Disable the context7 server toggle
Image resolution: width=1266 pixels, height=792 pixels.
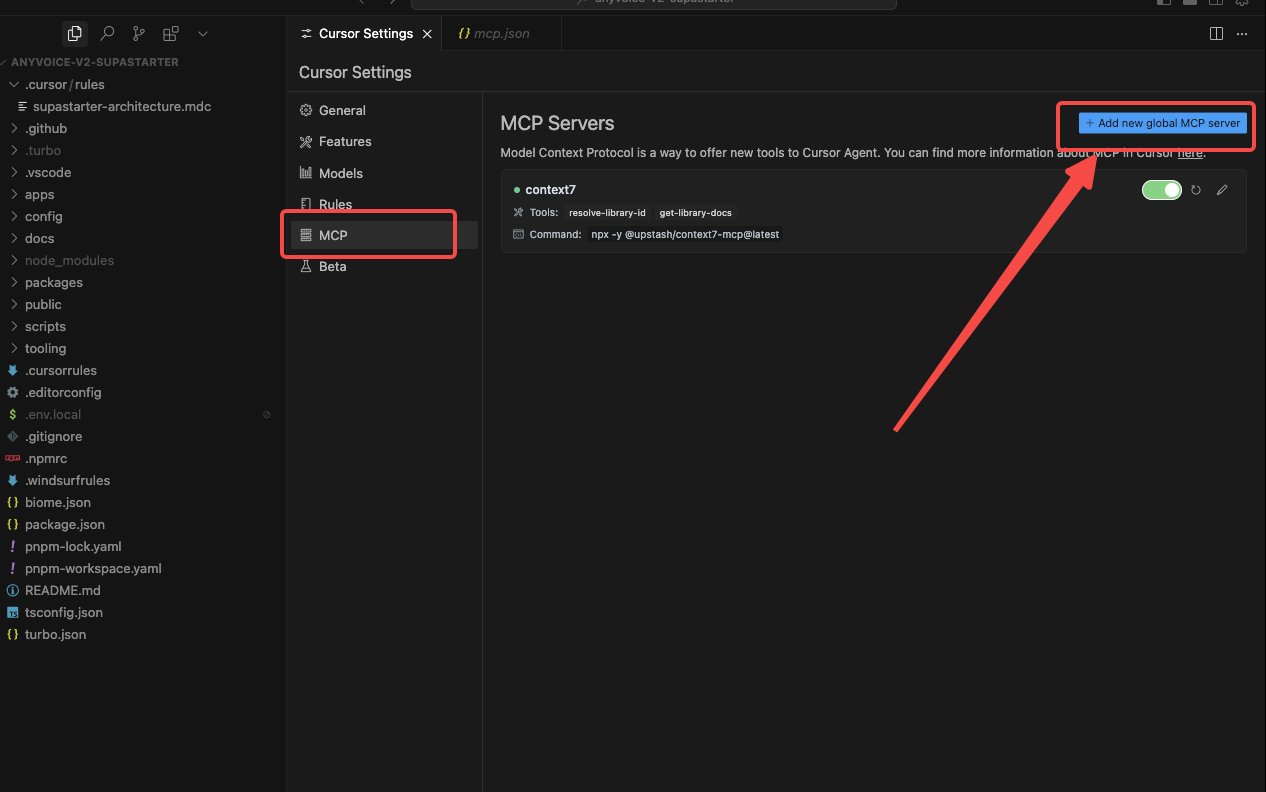coord(1162,190)
